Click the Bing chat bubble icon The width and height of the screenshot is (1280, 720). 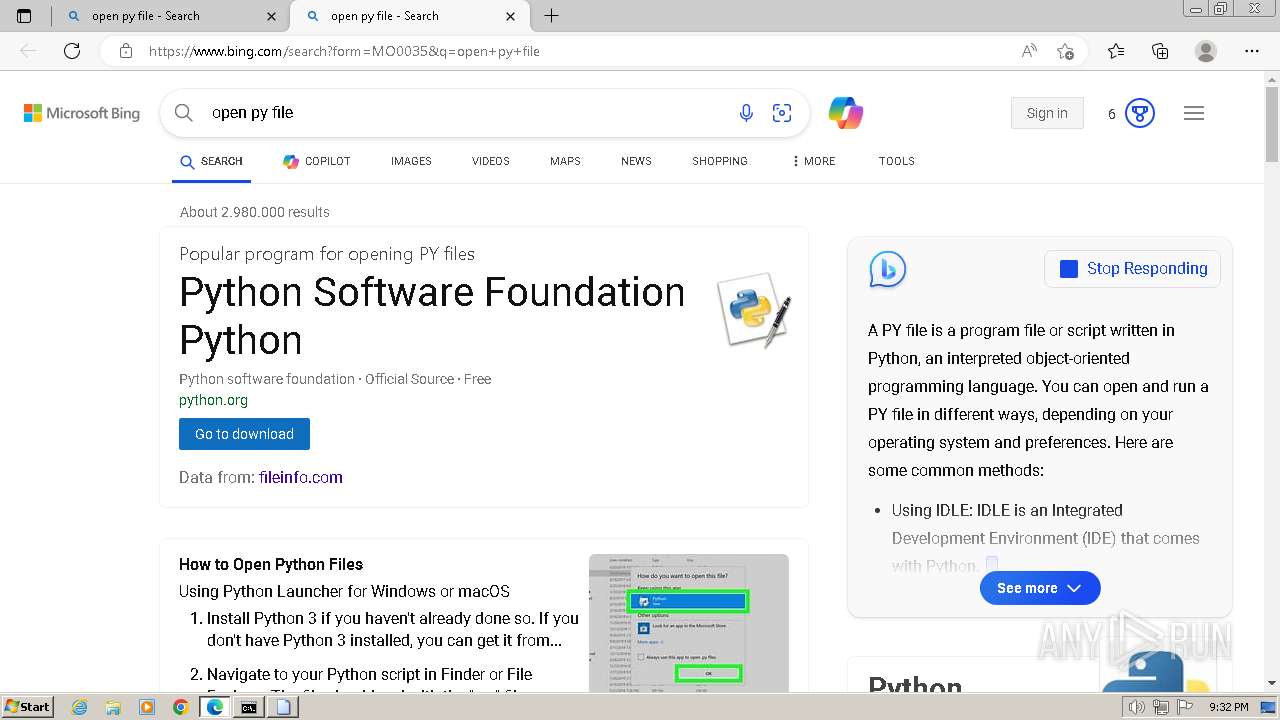pyautogui.click(x=888, y=269)
